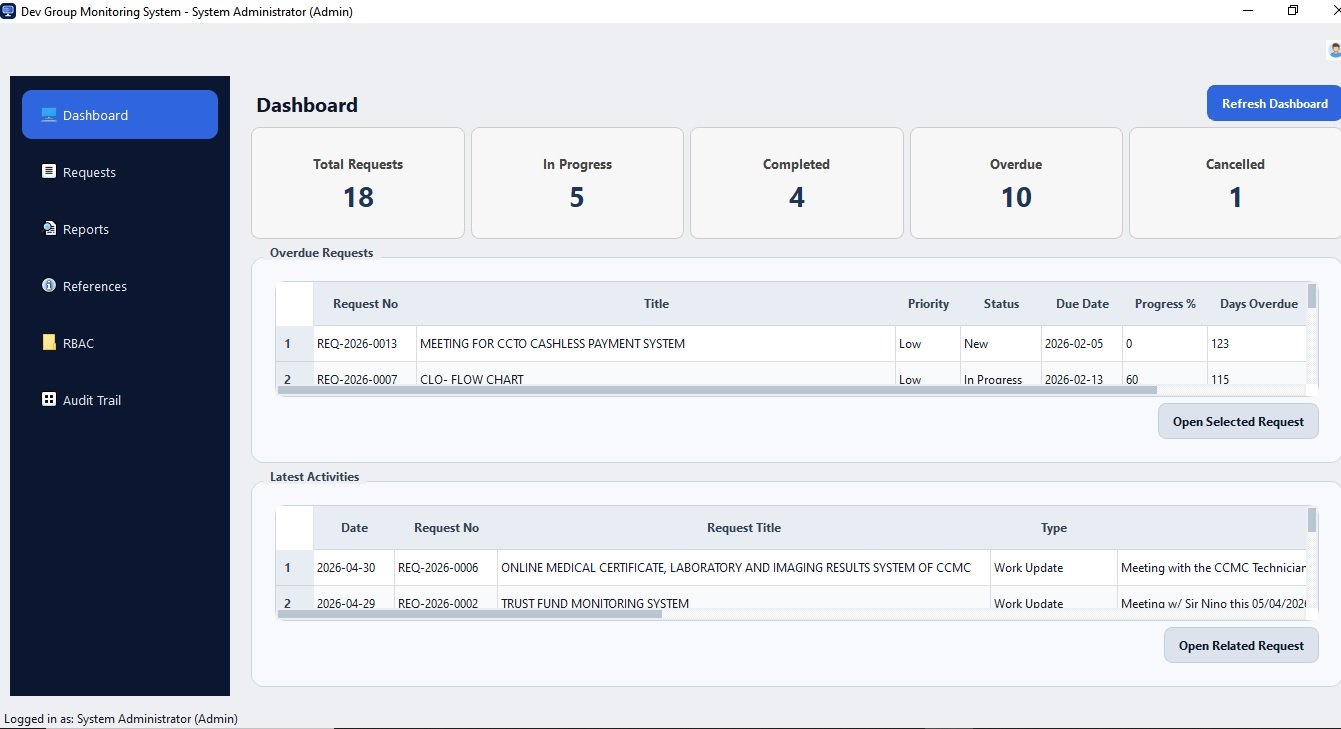Image resolution: width=1341 pixels, height=729 pixels.
Task: Select row header 1 in Latest Activities
Action: [295, 568]
